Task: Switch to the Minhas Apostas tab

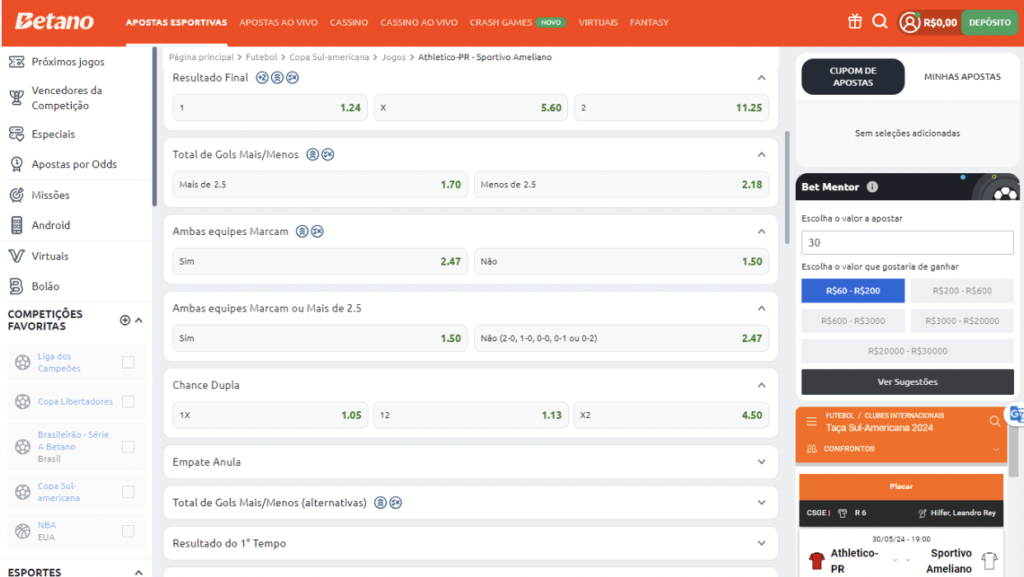Action: point(962,76)
